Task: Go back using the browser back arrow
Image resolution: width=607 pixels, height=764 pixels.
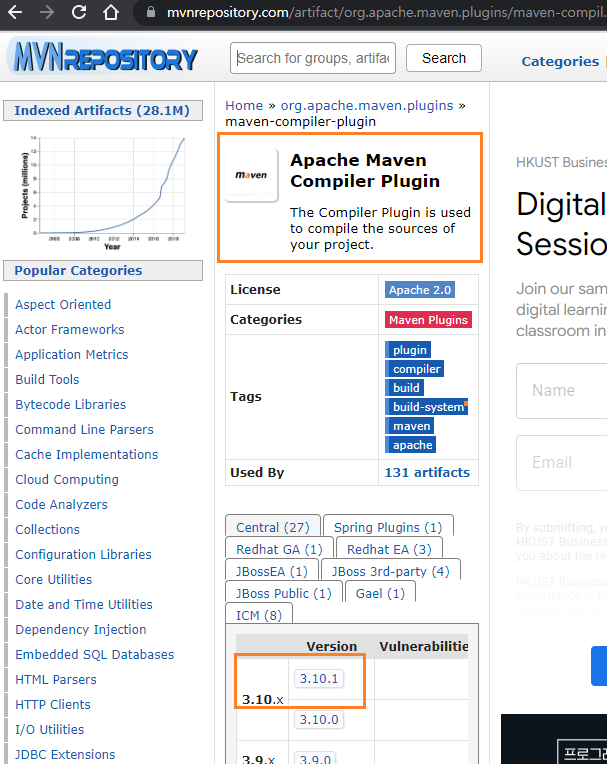Action: (x=15, y=12)
